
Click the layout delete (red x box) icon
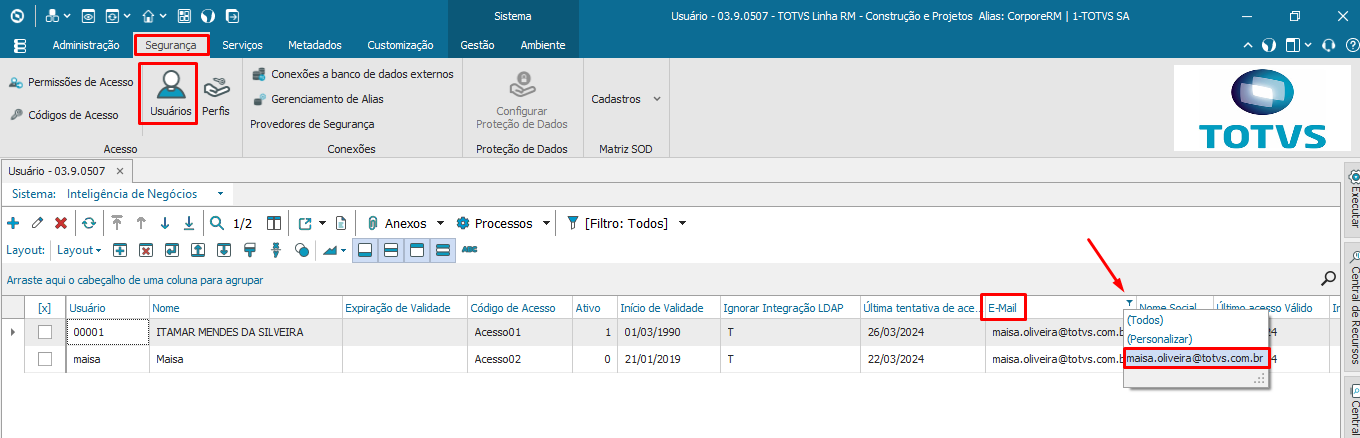pyautogui.click(x=145, y=250)
